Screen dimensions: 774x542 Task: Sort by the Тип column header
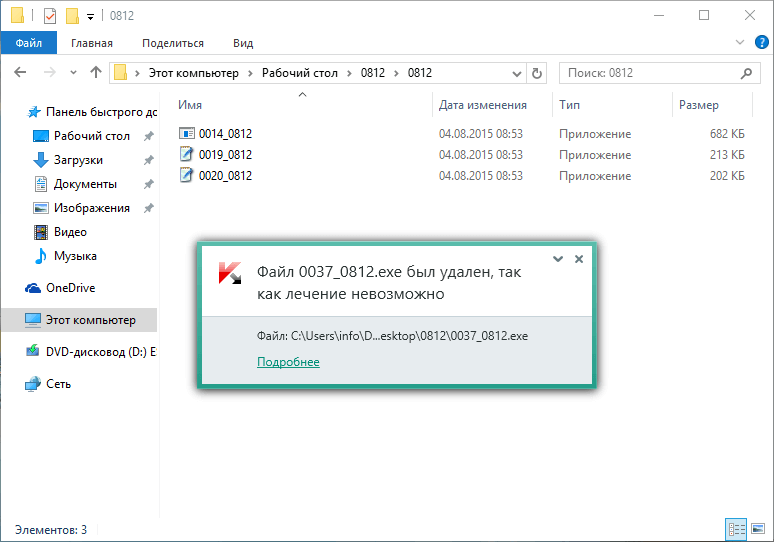coord(569,105)
